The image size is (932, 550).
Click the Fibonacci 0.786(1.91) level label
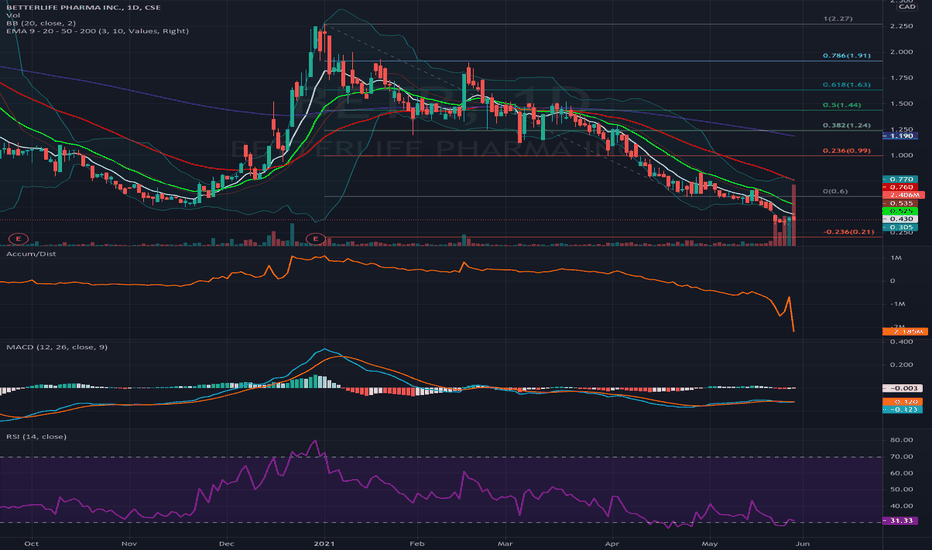pyautogui.click(x=846, y=56)
